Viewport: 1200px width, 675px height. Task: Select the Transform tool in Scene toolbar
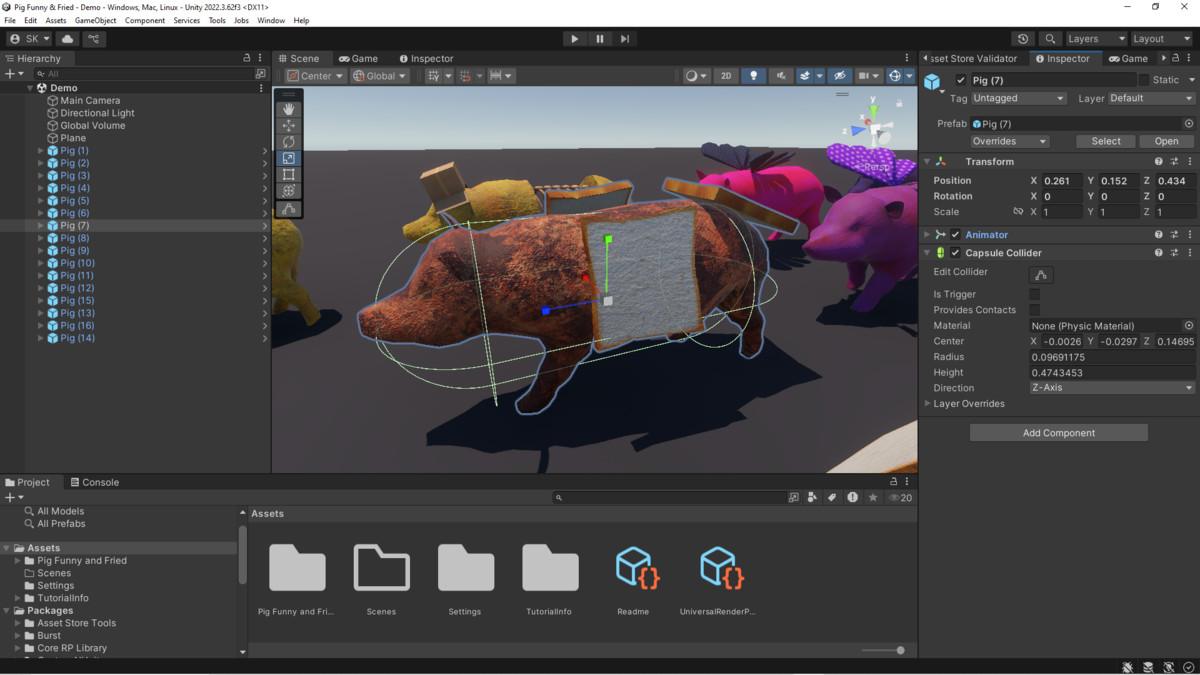289,190
